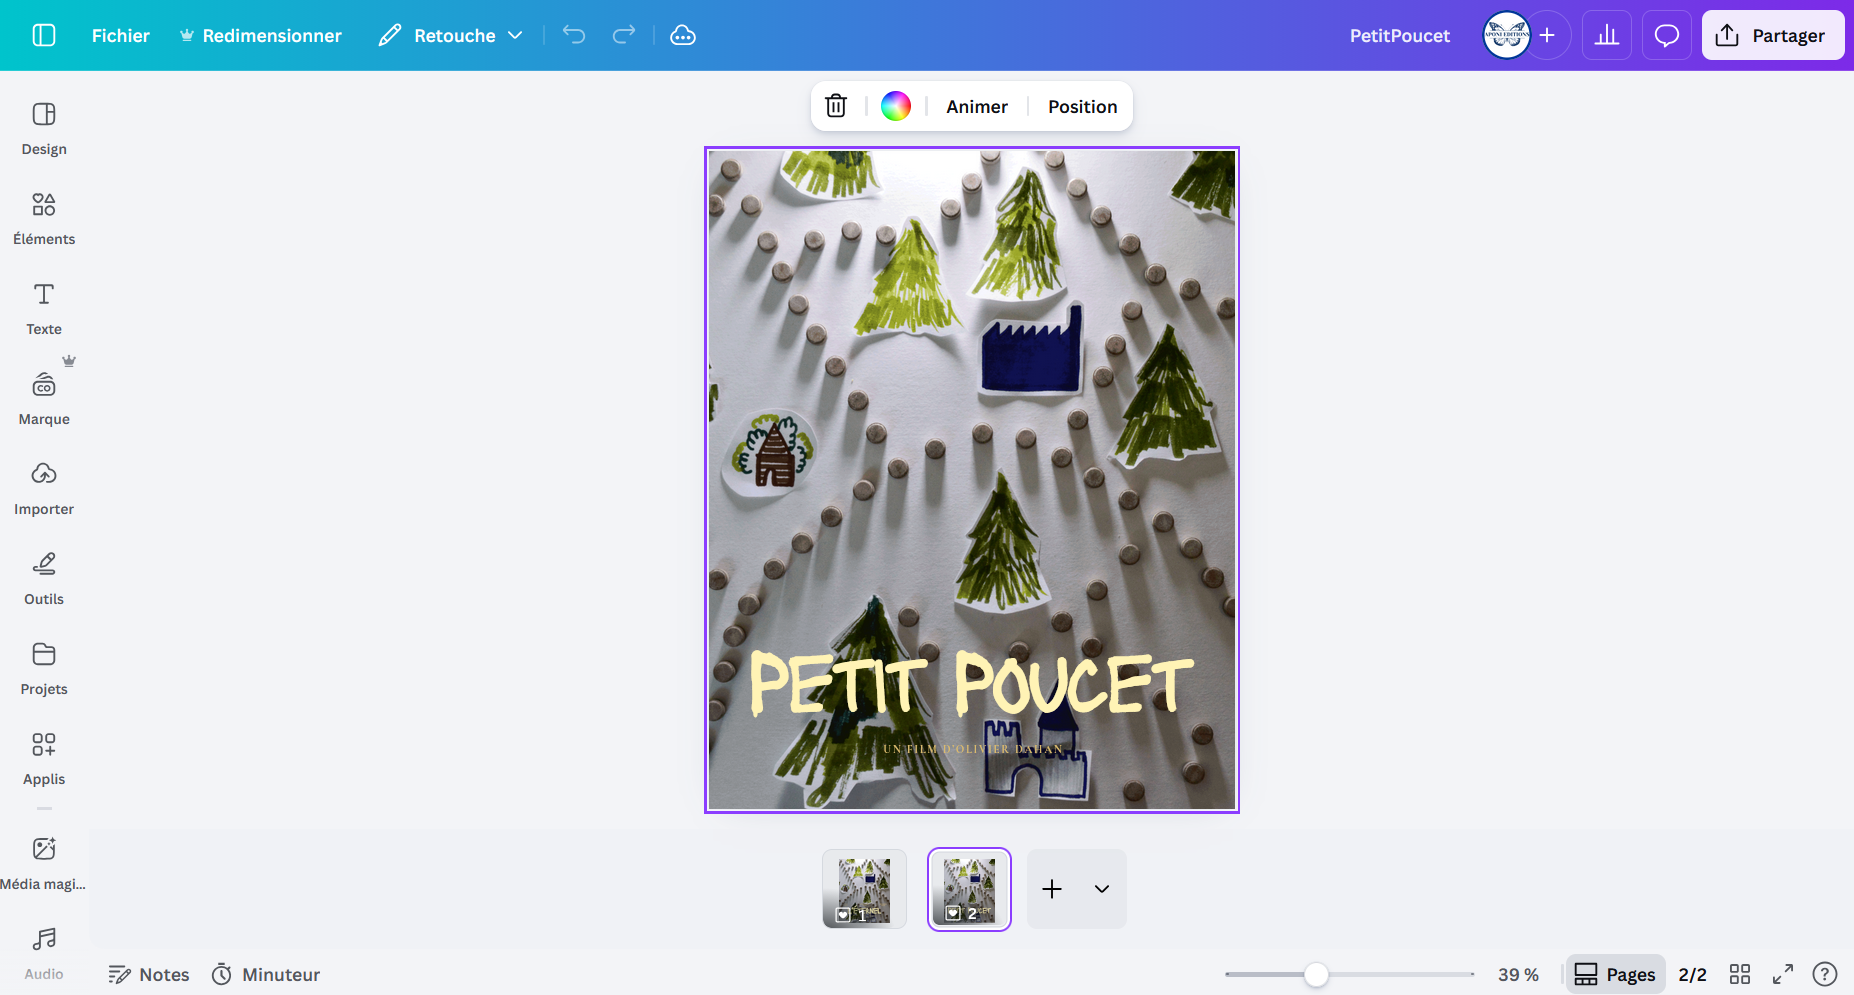Viewport: 1854px width, 995px height.
Task: Open the cloud save status icon
Action: [x=683, y=35]
